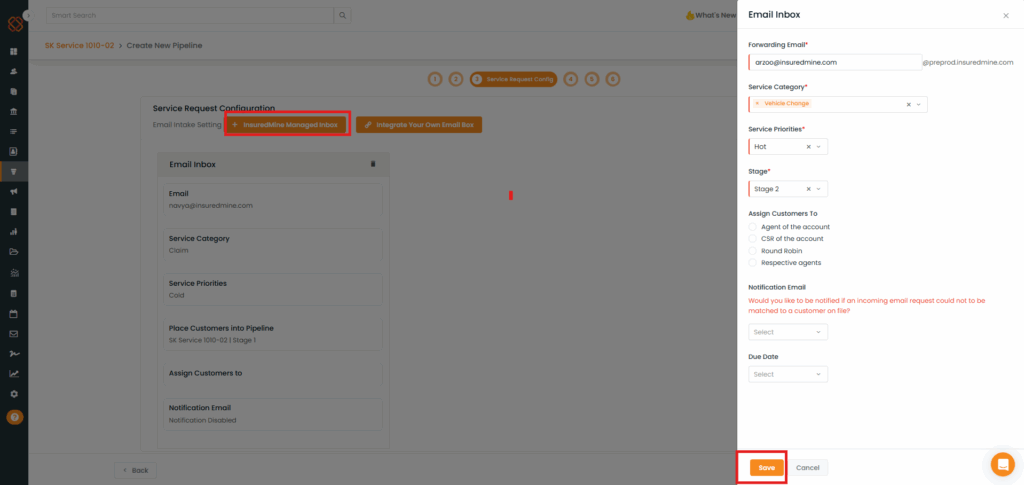This screenshot has height=485, width=1024.
Task: Click the megaphone campaigns icon in sidebar
Action: (x=14, y=191)
